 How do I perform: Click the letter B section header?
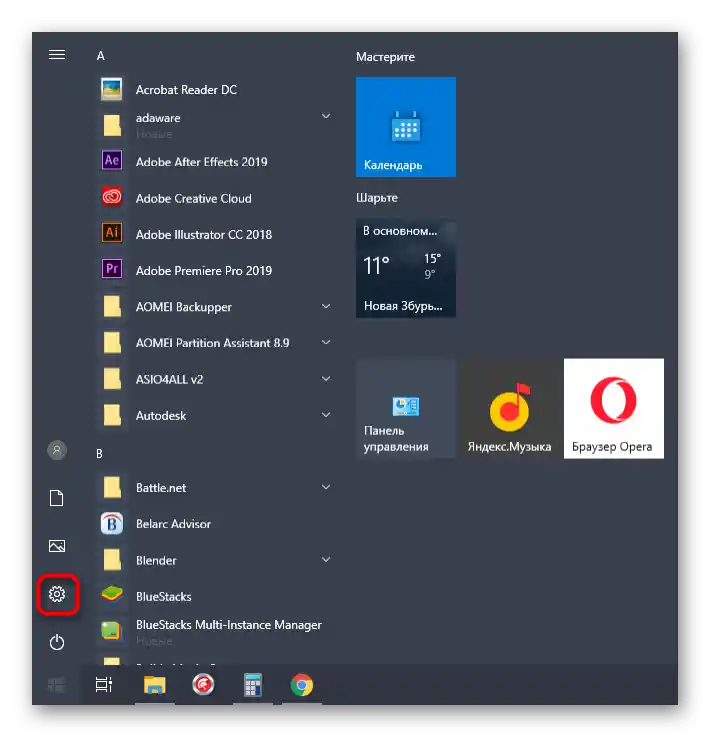click(x=99, y=454)
